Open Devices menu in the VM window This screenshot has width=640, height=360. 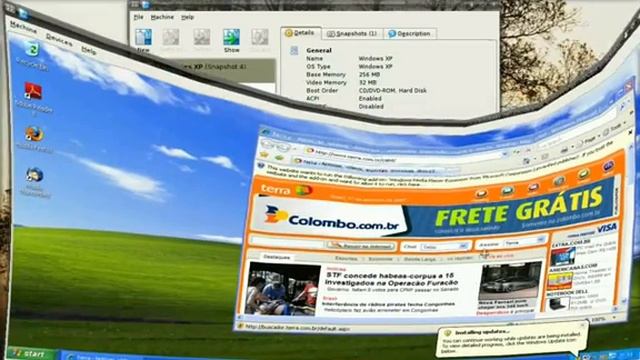[59, 40]
